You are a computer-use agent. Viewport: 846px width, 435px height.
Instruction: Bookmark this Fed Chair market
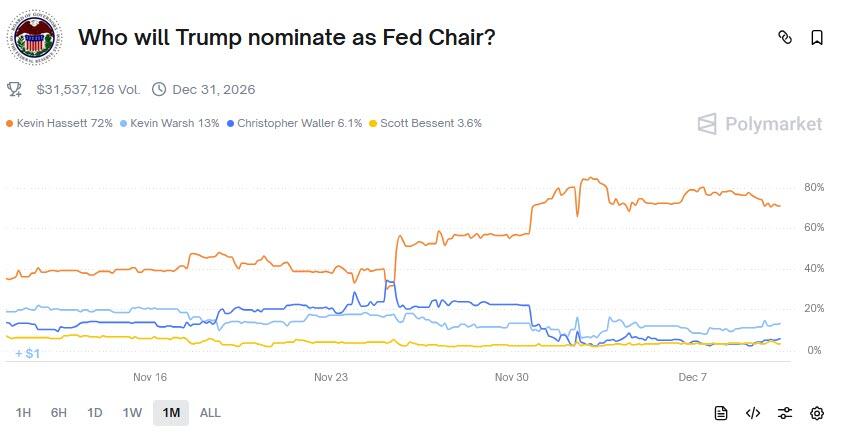click(x=817, y=38)
